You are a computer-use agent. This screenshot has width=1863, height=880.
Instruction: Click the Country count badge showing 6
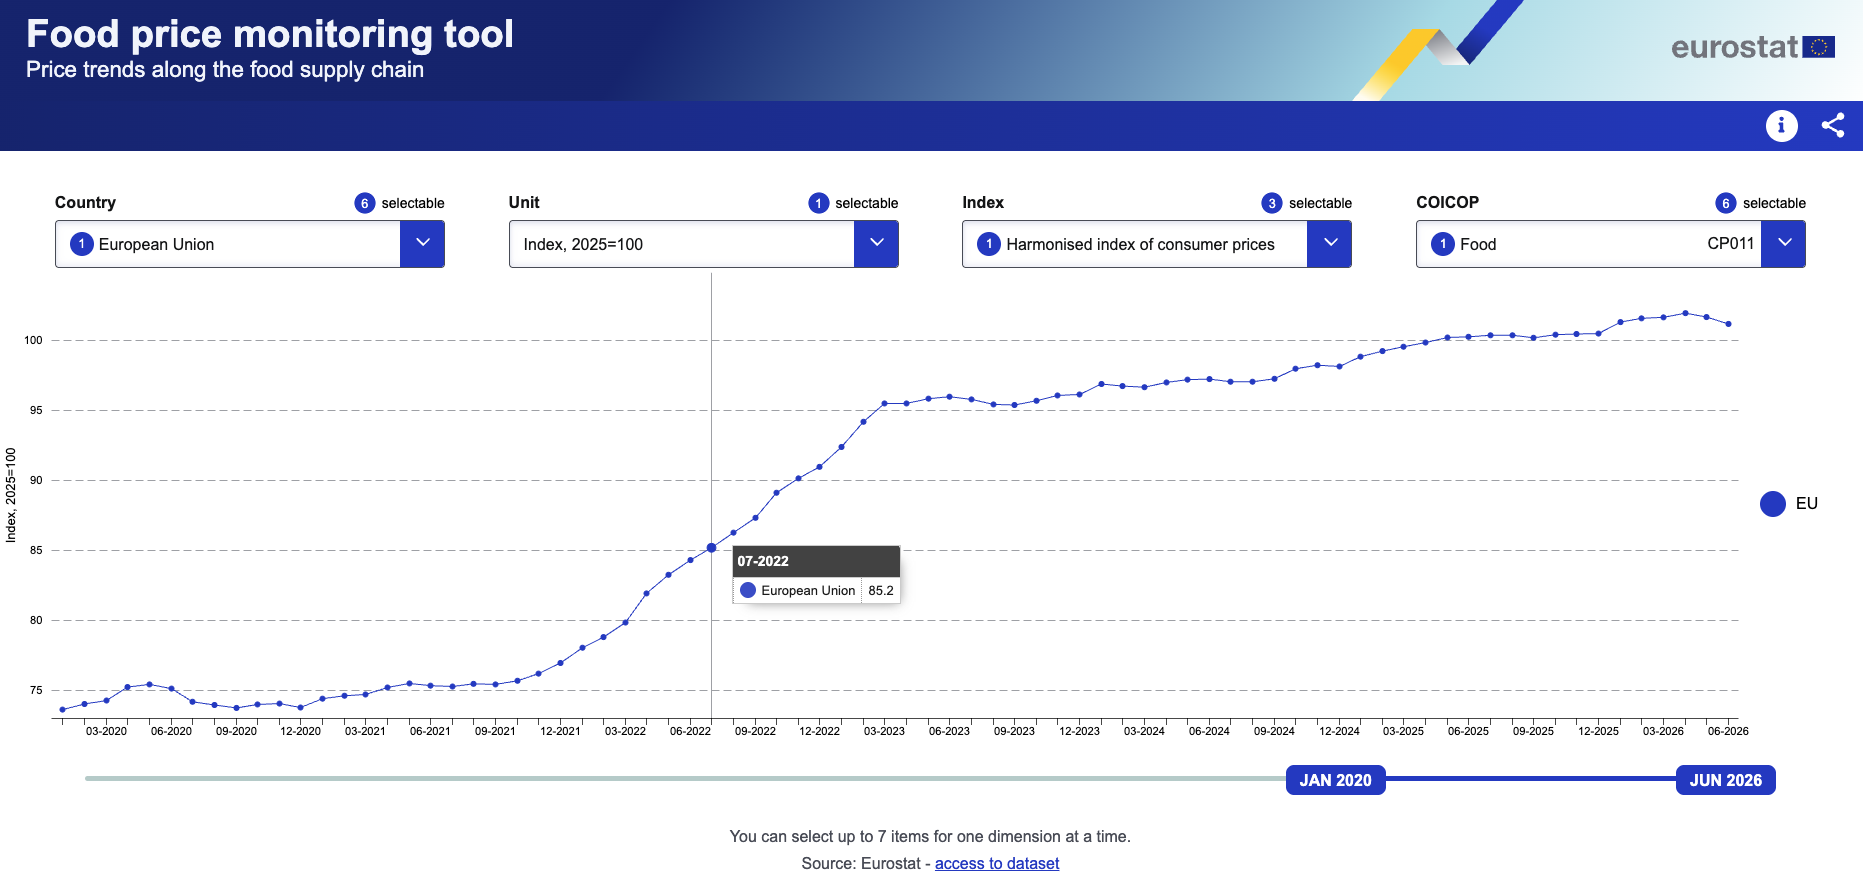click(365, 203)
